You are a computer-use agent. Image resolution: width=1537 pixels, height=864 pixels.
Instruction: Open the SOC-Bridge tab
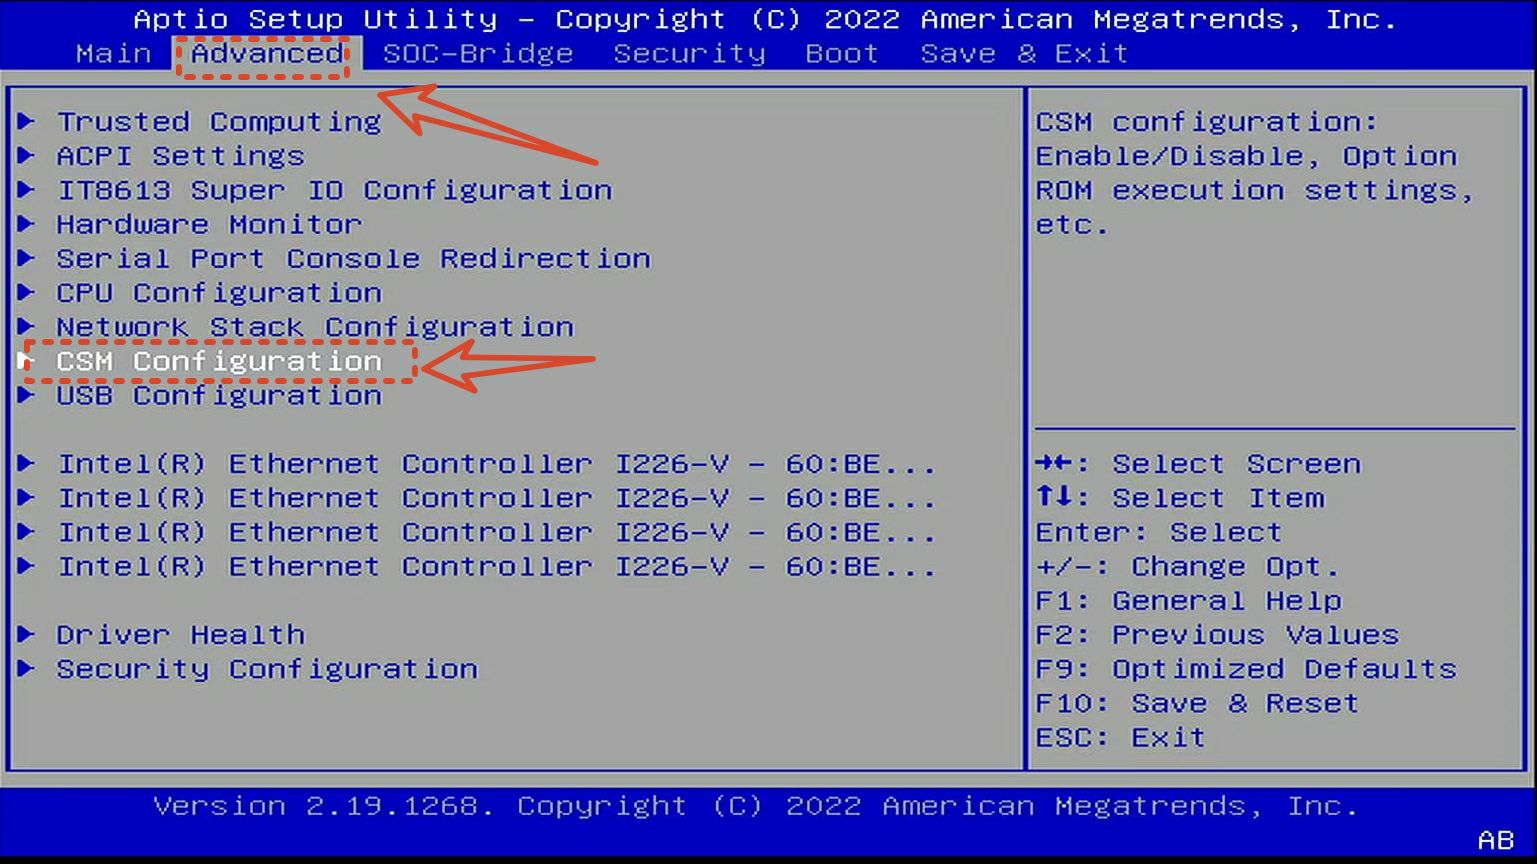pos(478,54)
